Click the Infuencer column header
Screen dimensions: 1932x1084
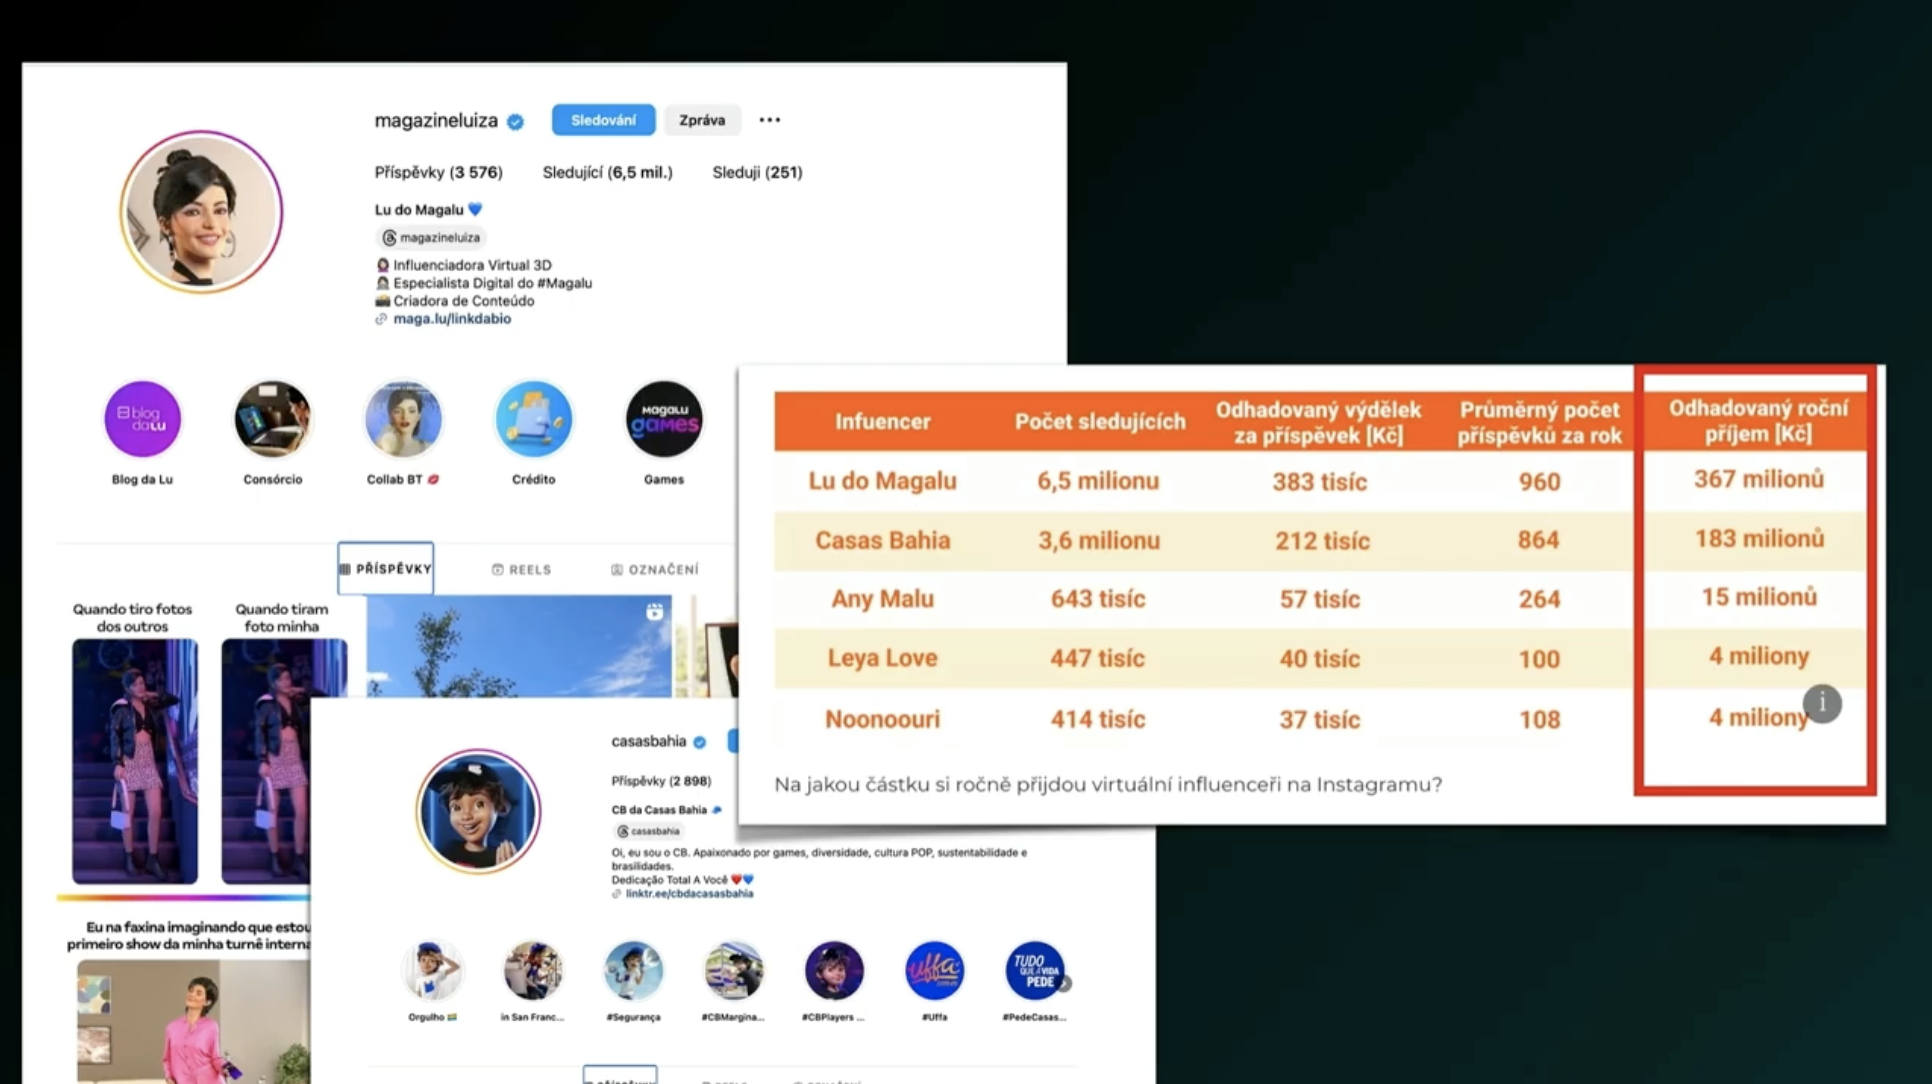(x=882, y=421)
